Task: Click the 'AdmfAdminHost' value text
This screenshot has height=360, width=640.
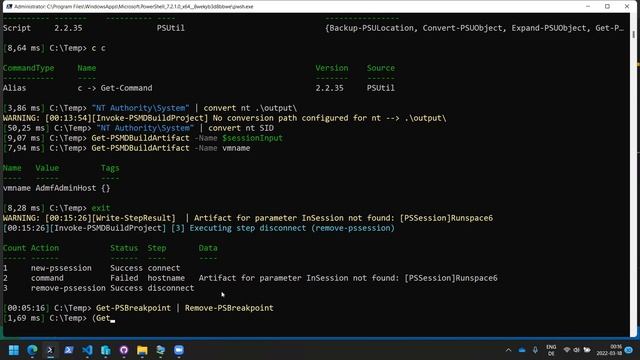Action: click(66, 188)
